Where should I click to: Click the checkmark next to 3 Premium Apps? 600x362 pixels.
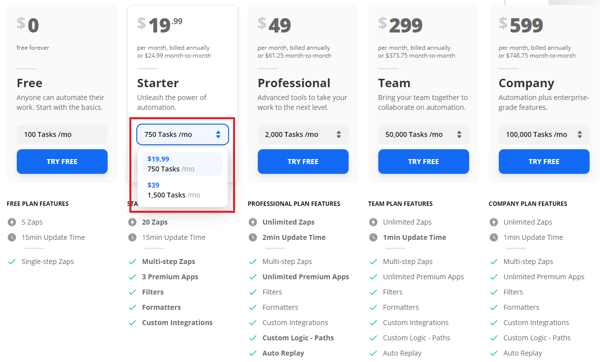point(132,277)
